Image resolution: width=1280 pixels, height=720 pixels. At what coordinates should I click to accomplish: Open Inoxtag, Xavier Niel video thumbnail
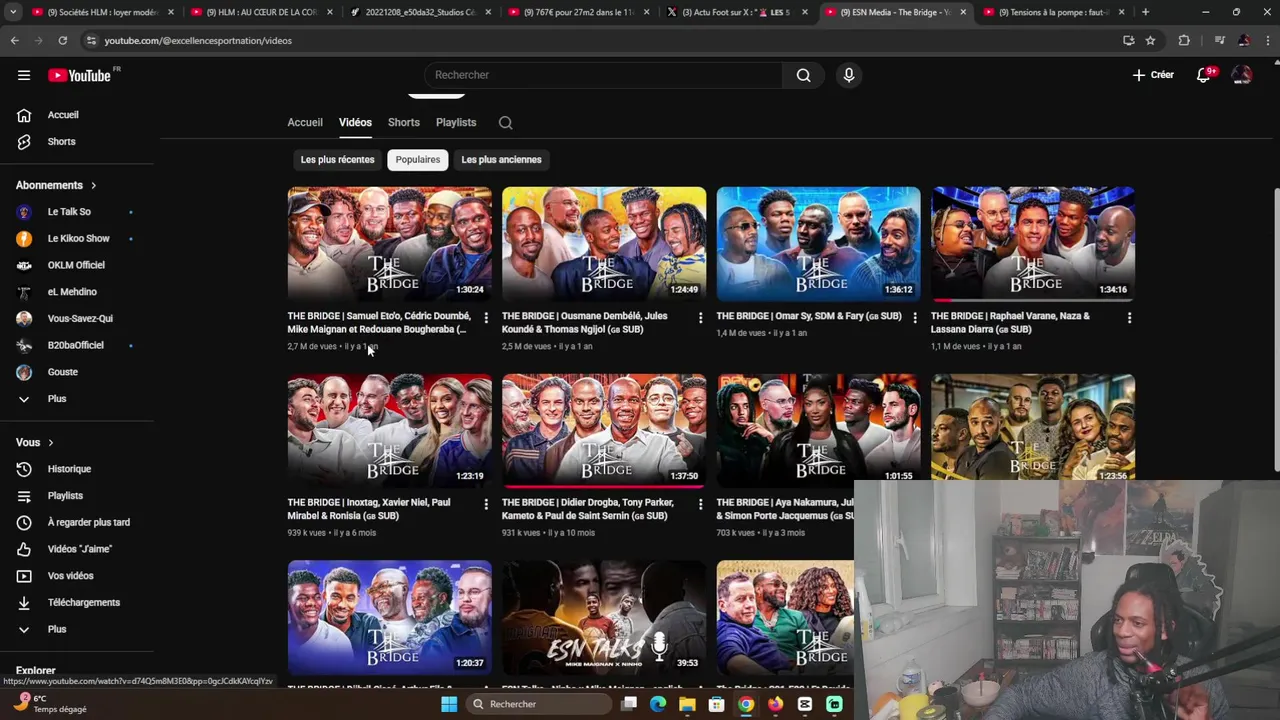[389, 430]
